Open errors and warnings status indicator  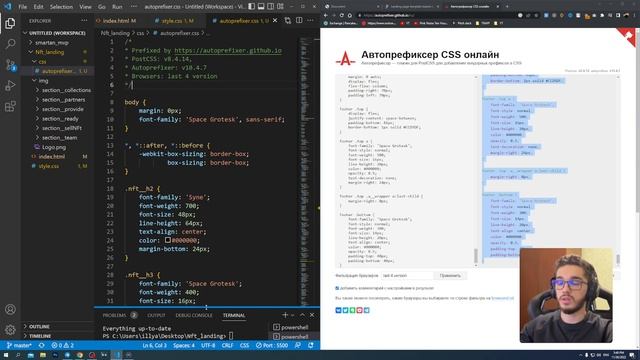click(62, 345)
